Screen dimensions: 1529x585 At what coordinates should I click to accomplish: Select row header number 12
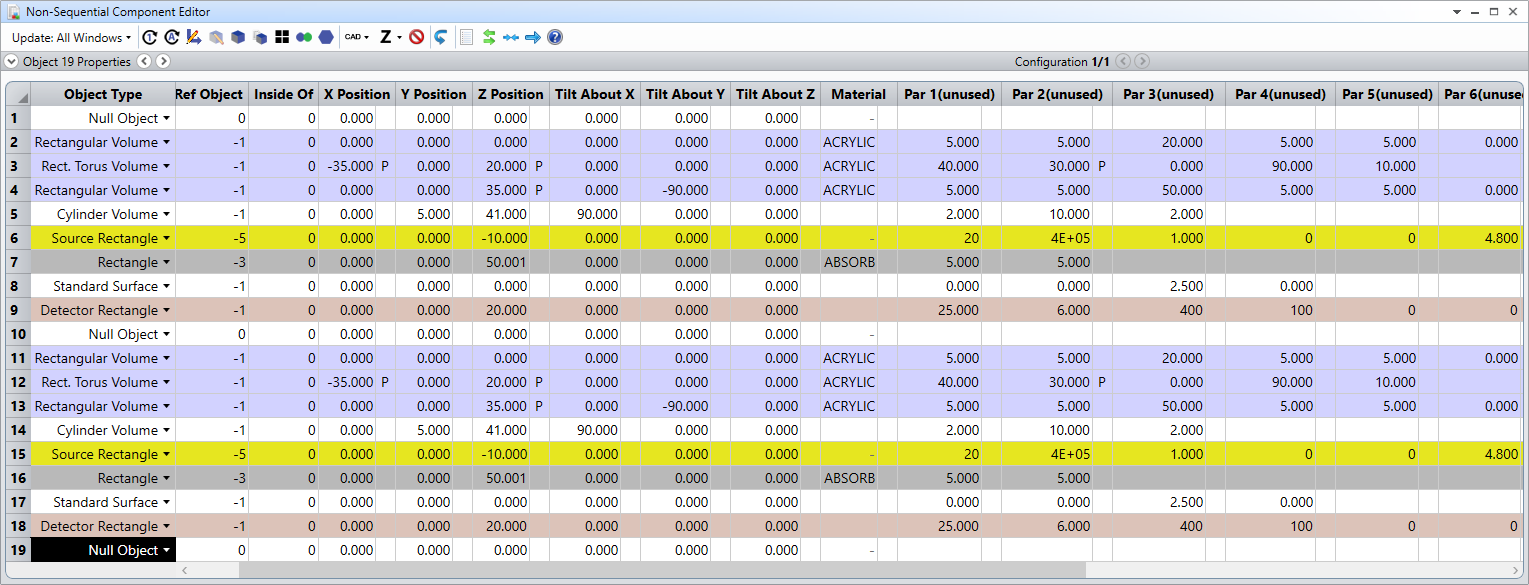(16, 382)
